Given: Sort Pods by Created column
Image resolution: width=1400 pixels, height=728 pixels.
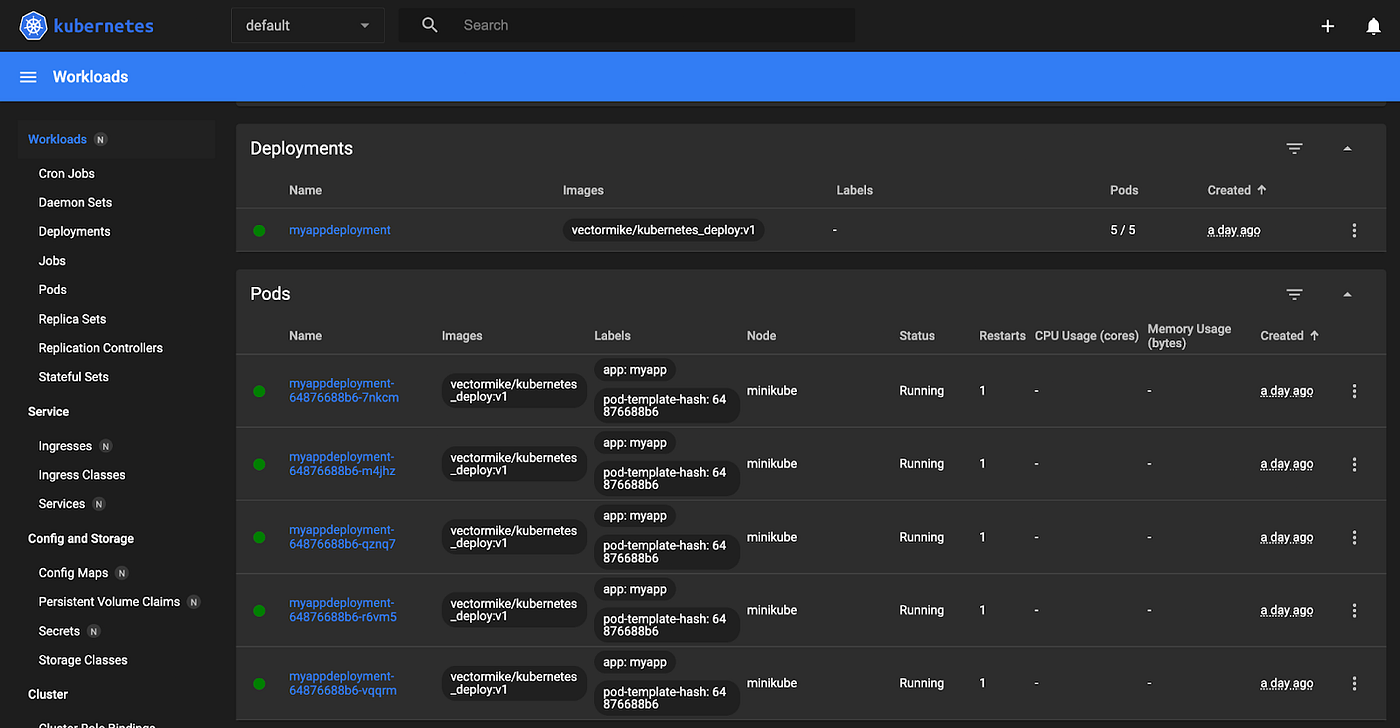Looking at the screenshot, I should tap(1290, 336).
